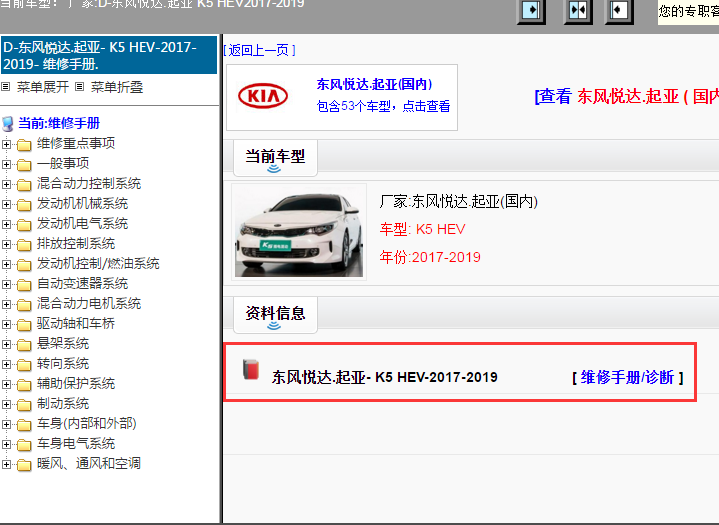Switch to the 资料信息 tab
The height and width of the screenshot is (525, 719).
coord(275,315)
